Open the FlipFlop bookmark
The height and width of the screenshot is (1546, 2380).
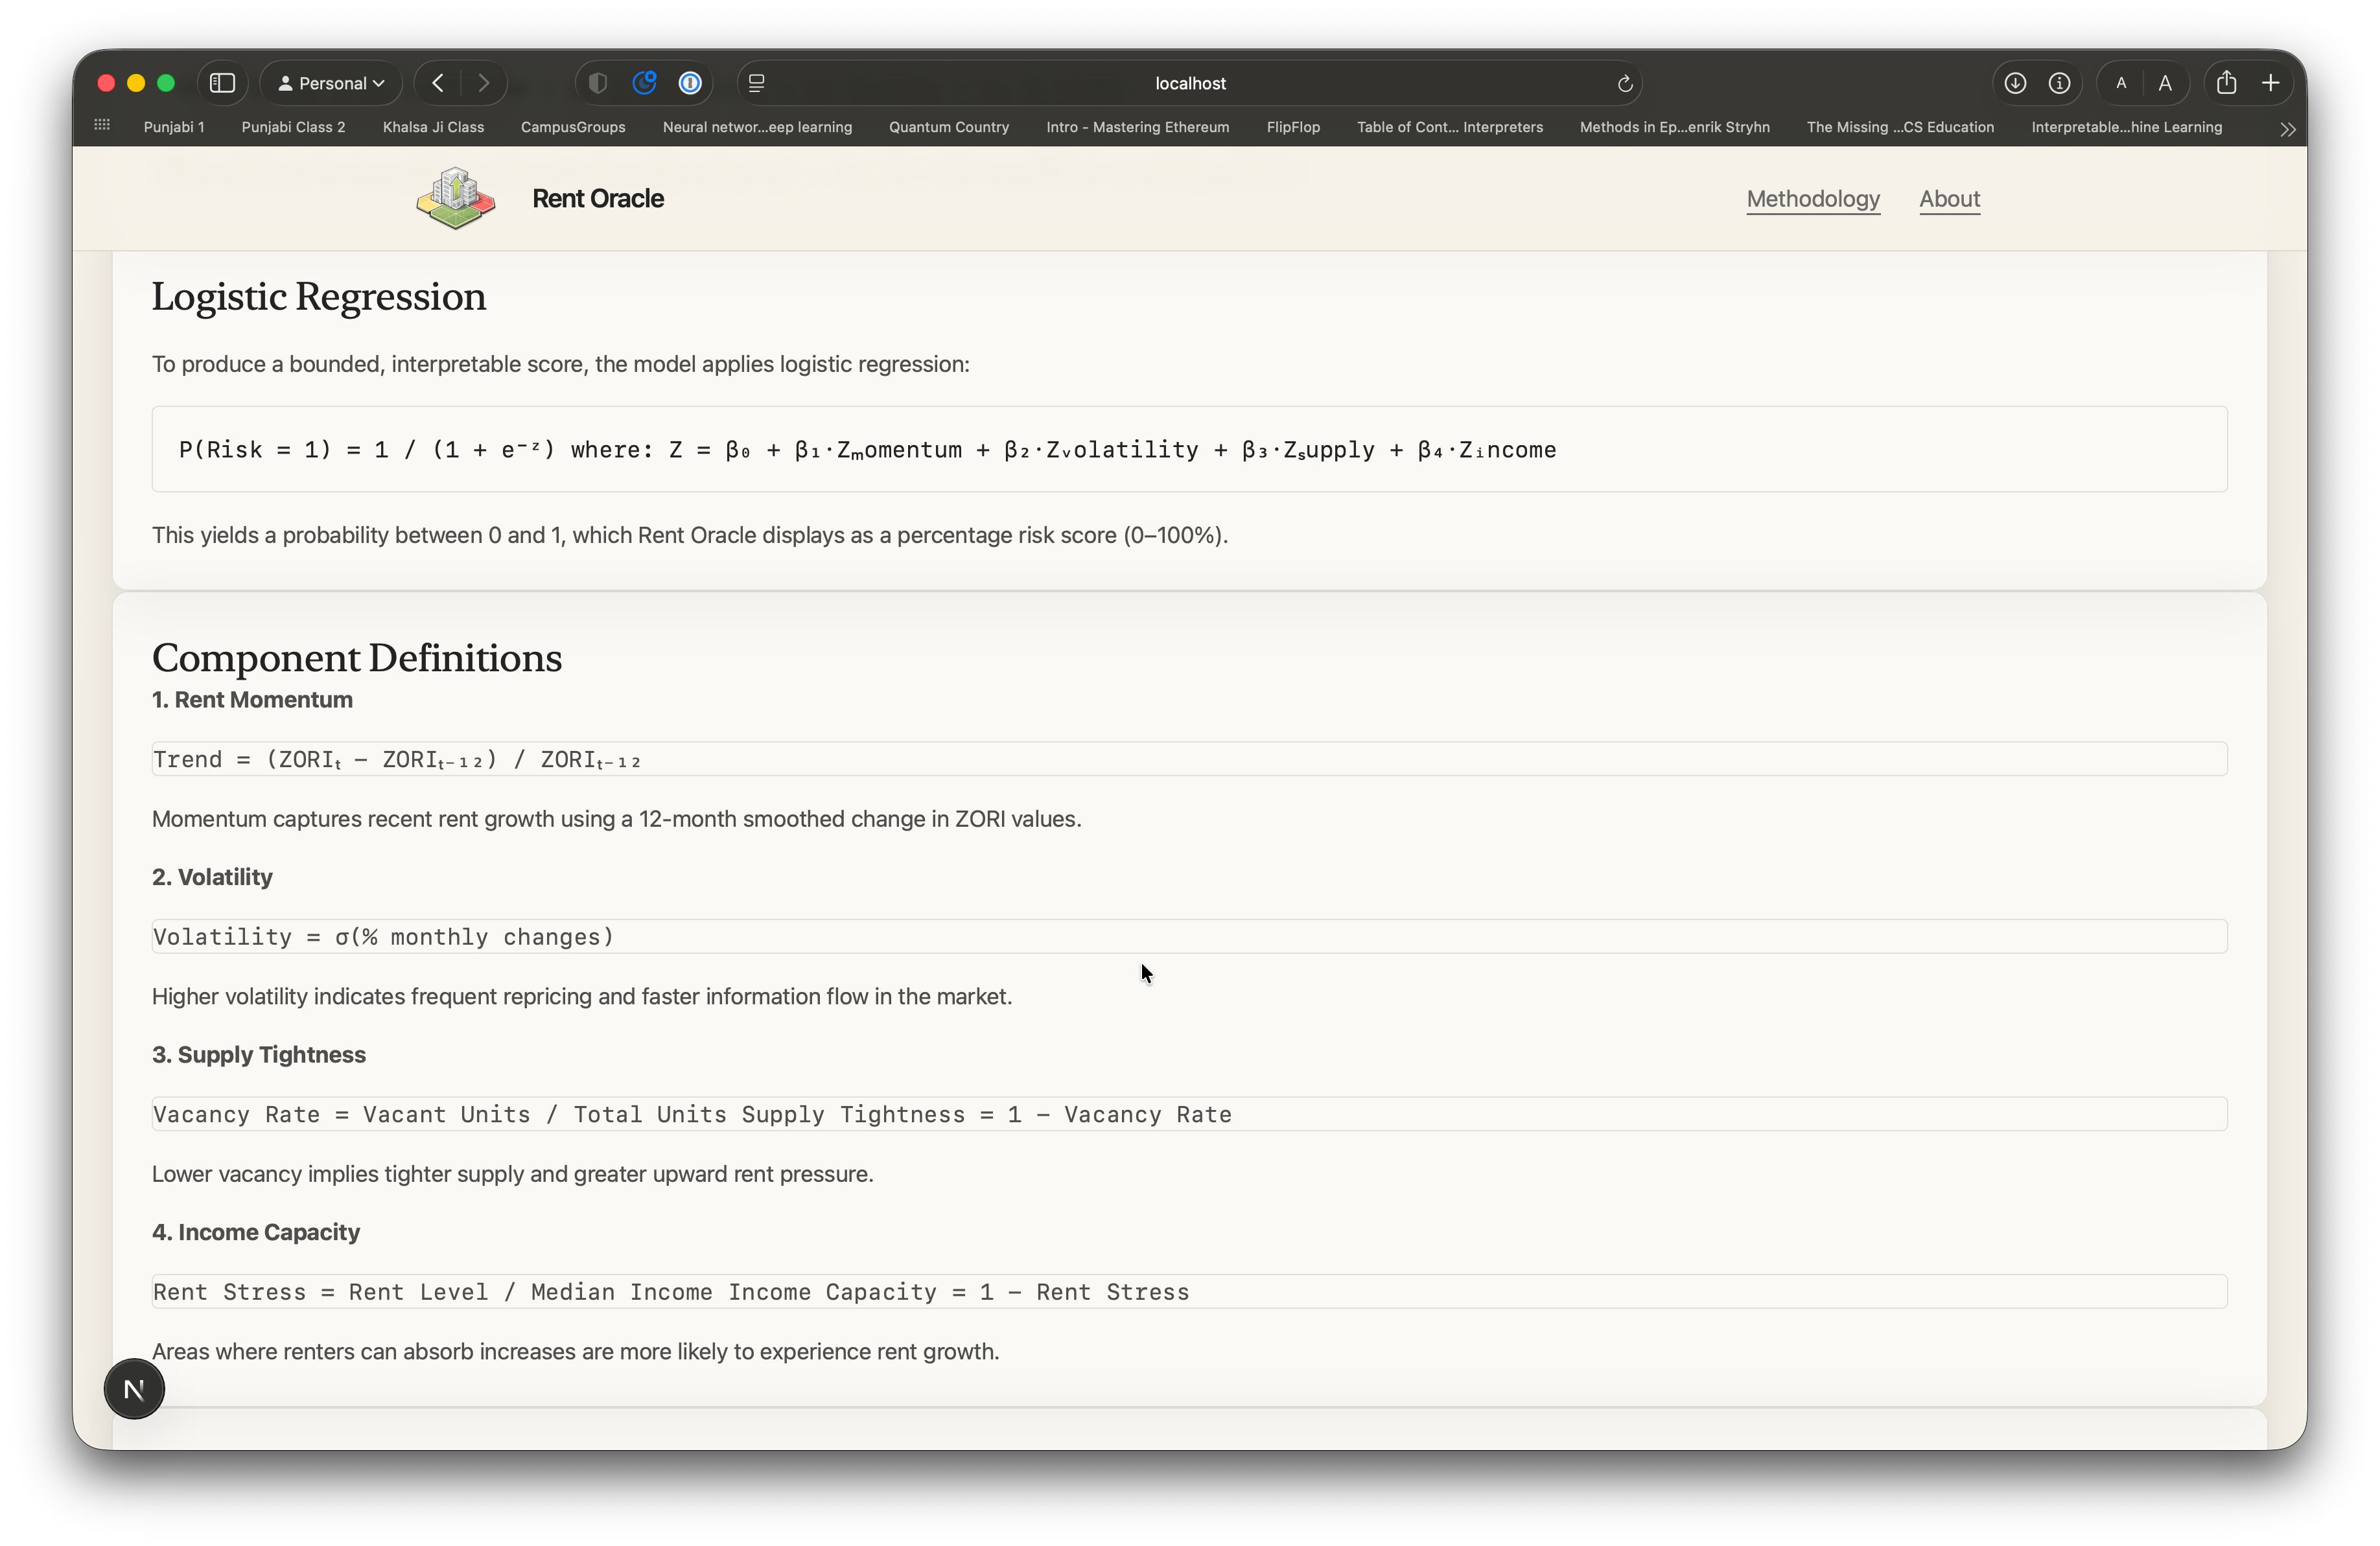pyautogui.click(x=1292, y=127)
